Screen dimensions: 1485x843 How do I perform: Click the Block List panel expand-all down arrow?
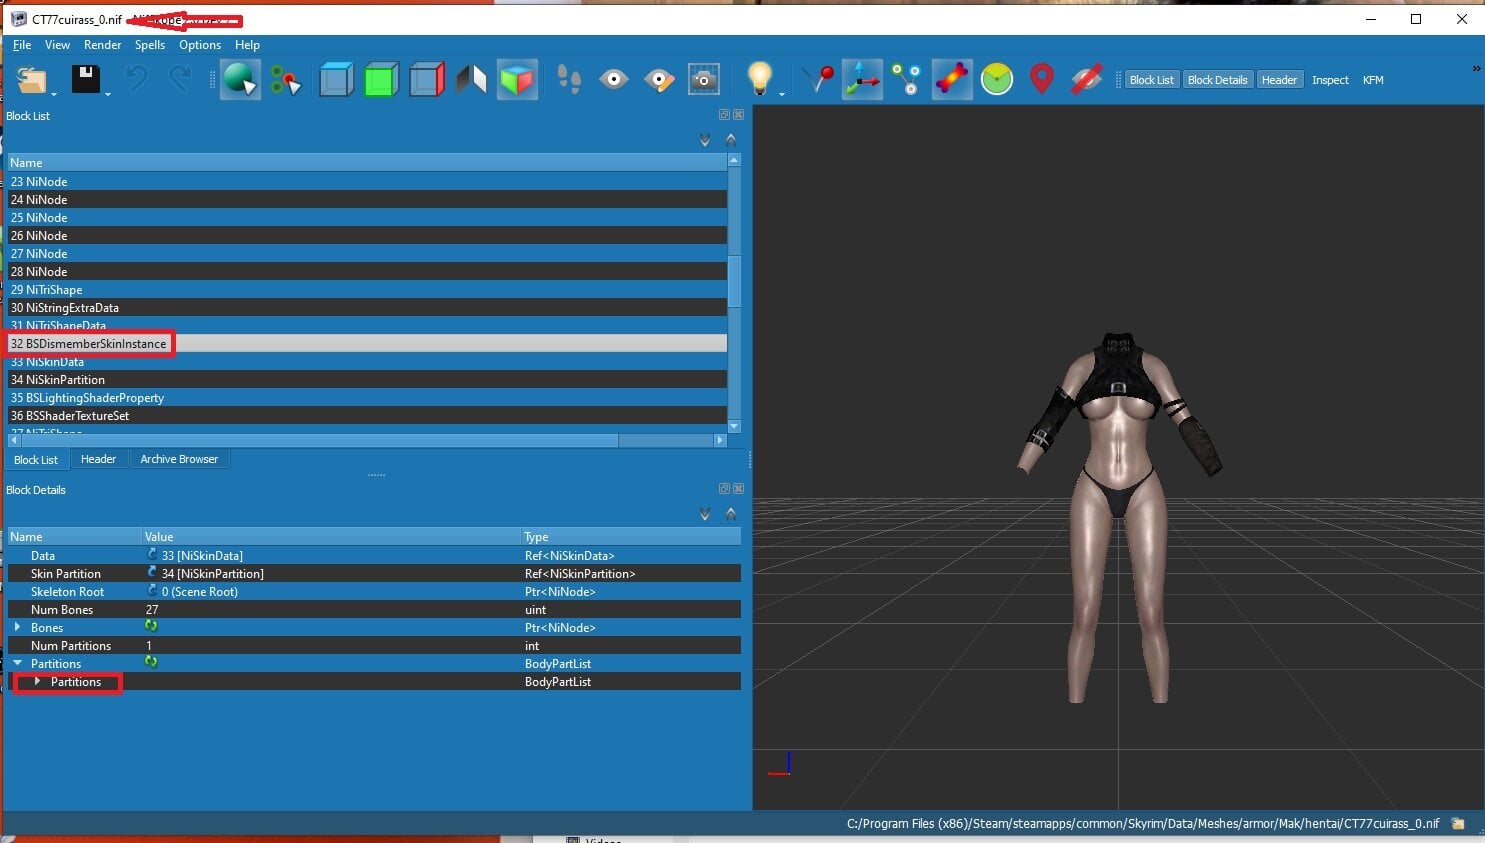[705, 140]
